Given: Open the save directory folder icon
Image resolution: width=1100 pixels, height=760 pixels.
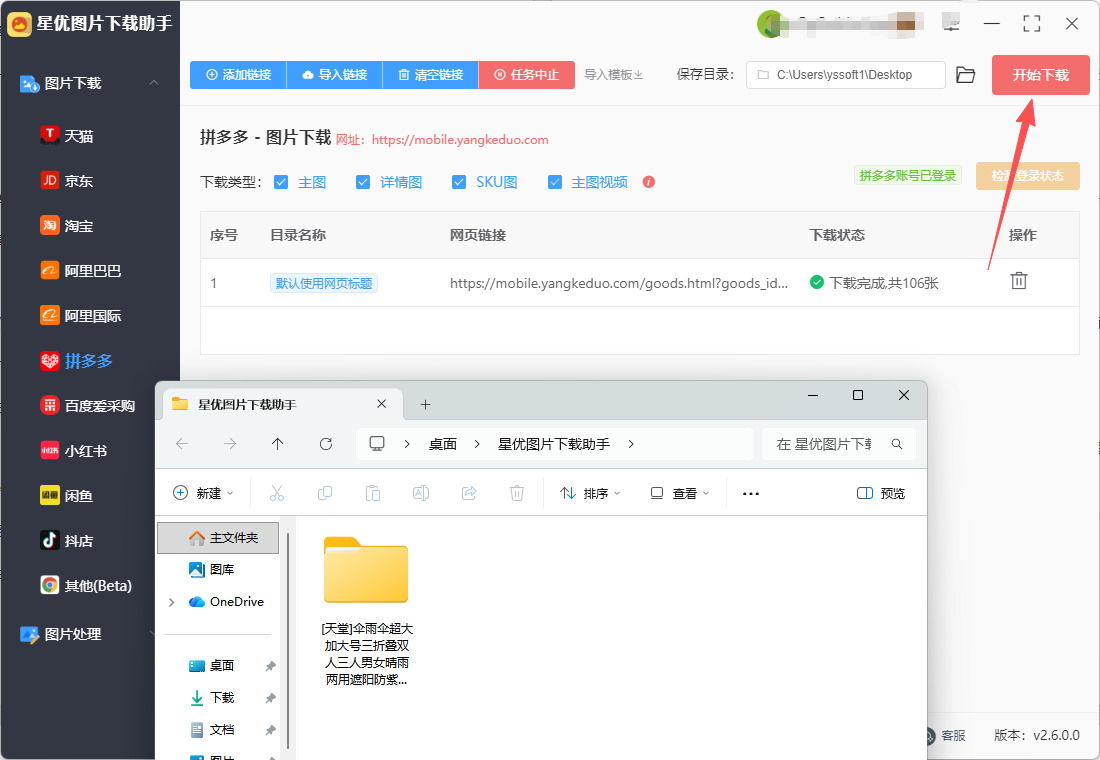Looking at the screenshot, I should pos(965,75).
